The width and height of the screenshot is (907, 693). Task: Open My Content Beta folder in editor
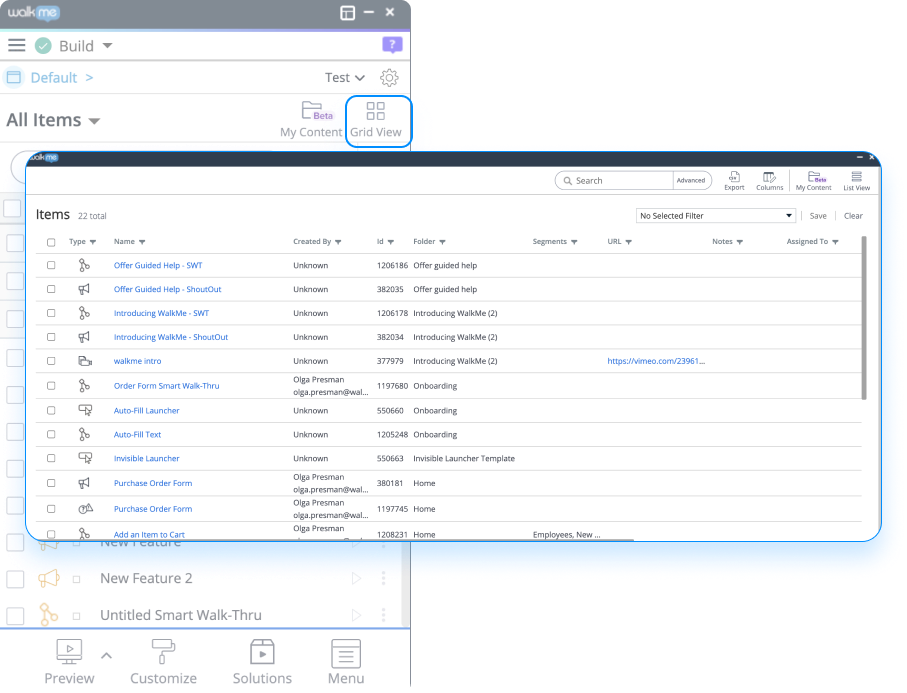pyautogui.click(x=312, y=120)
